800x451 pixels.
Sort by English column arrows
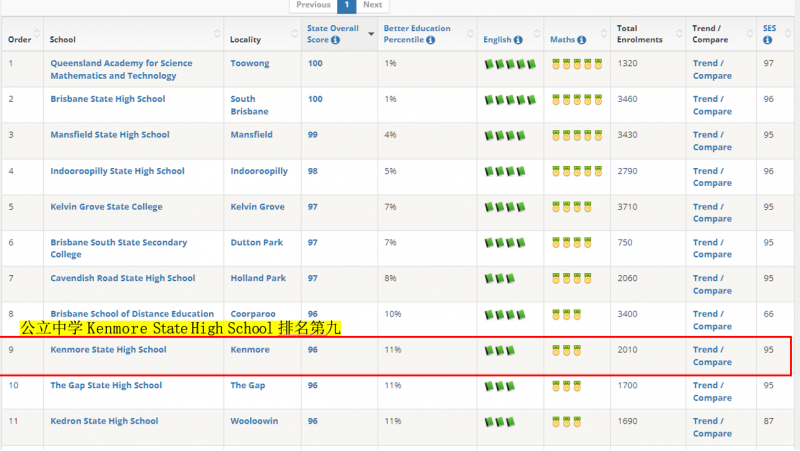point(537,34)
